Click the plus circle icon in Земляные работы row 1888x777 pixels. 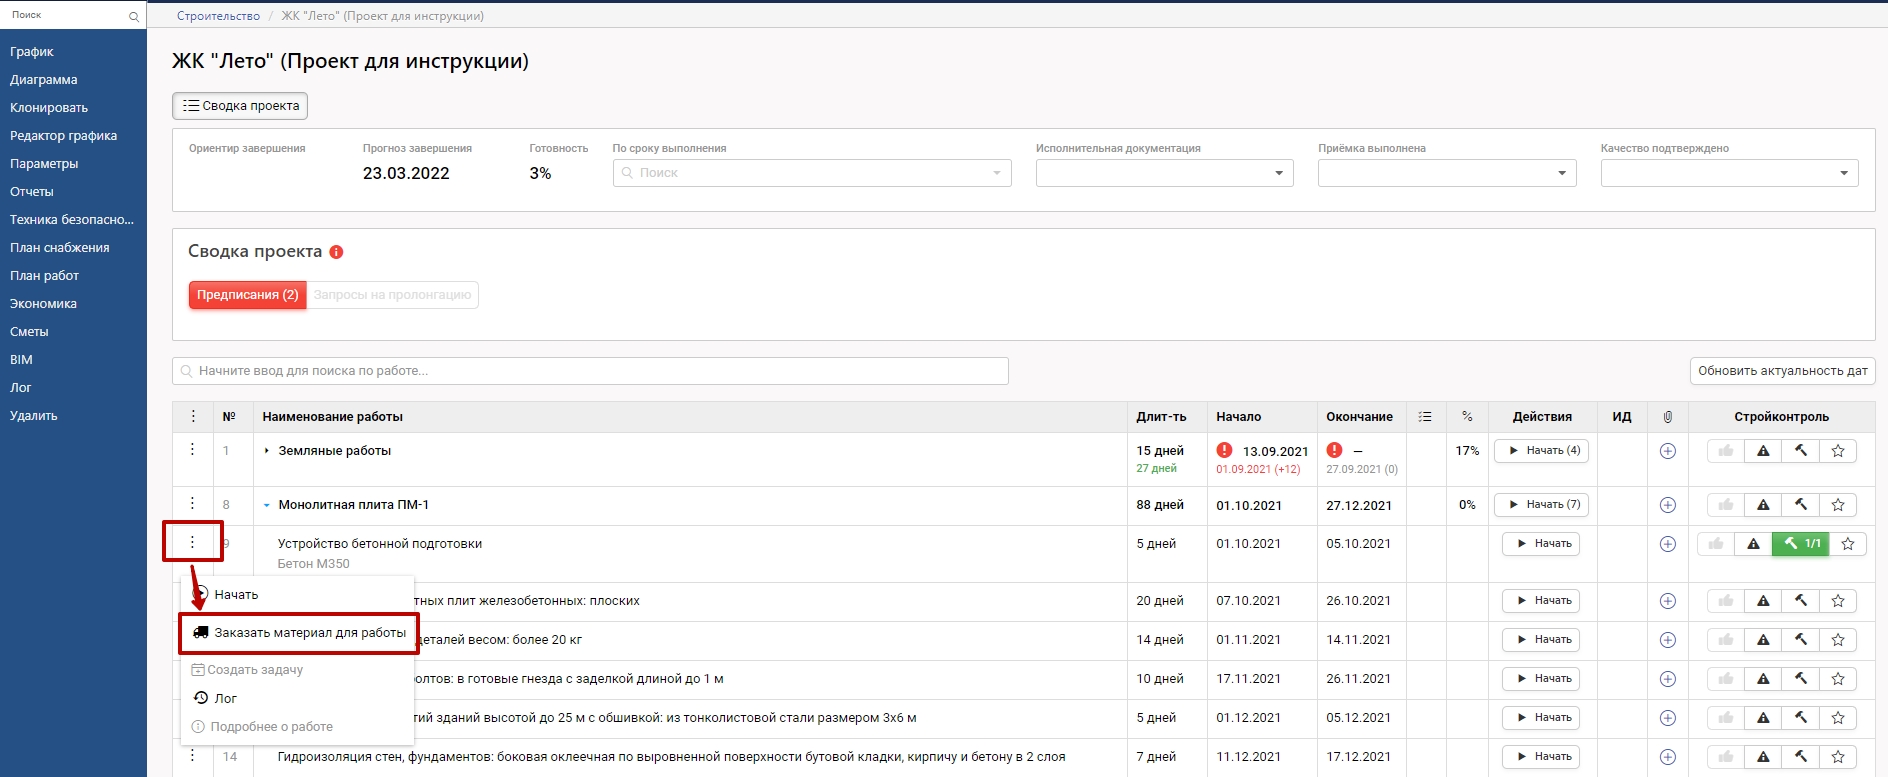1667,451
